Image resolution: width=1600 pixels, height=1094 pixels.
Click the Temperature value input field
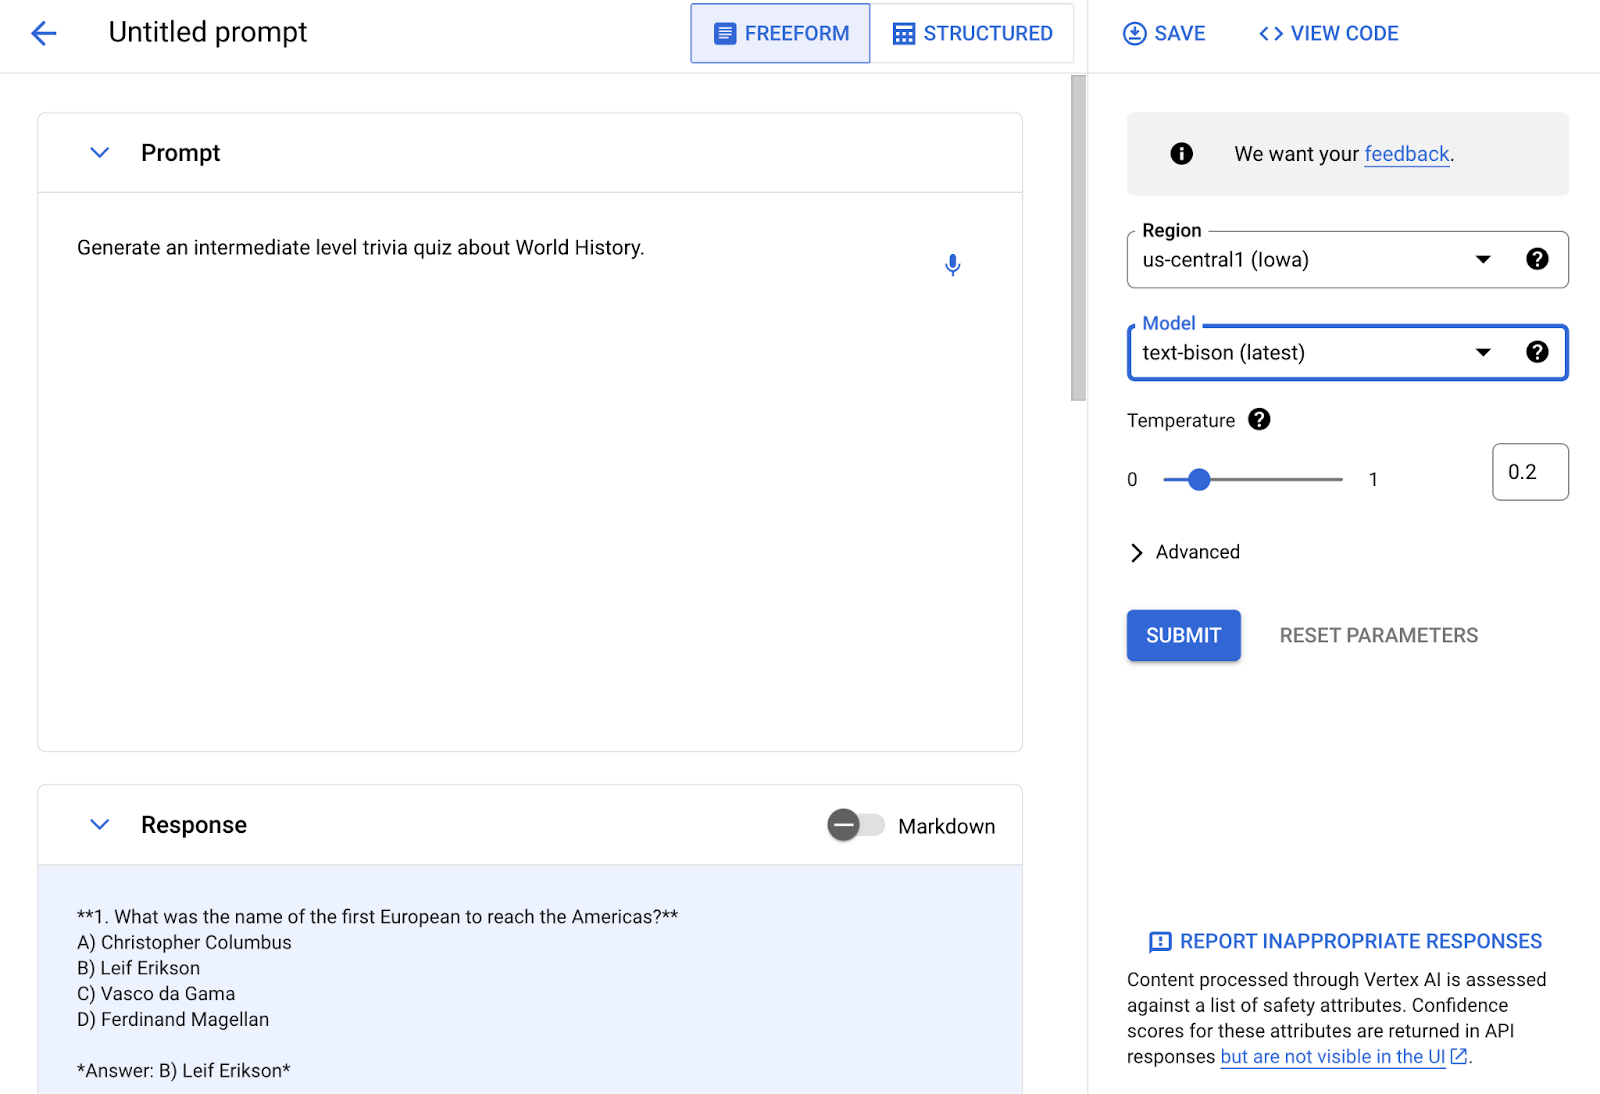pos(1529,472)
